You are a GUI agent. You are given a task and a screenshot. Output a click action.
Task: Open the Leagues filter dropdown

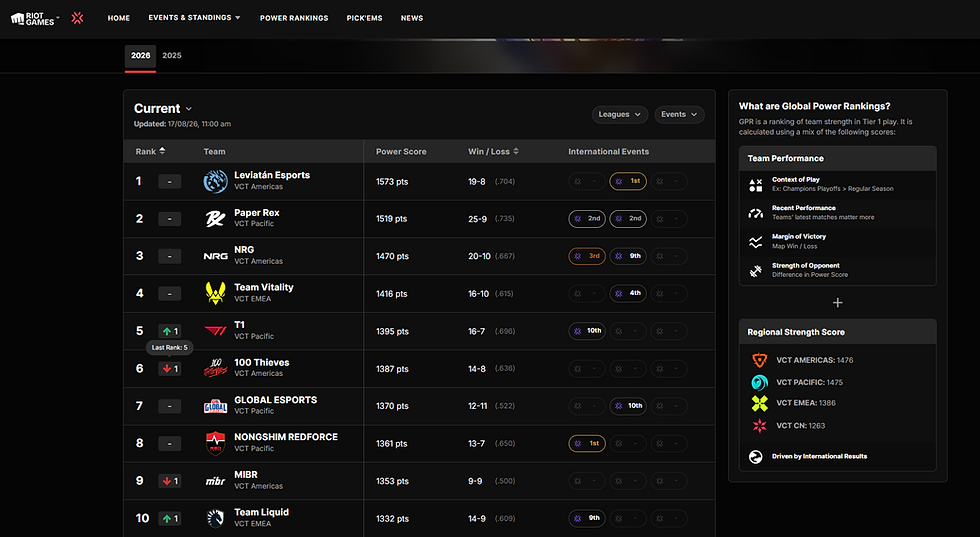619,114
